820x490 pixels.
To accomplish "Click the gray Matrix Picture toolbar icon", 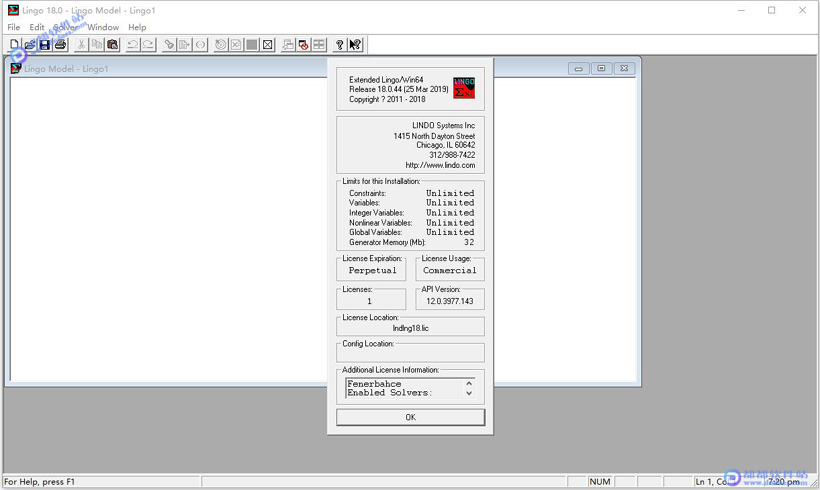I will [252, 45].
